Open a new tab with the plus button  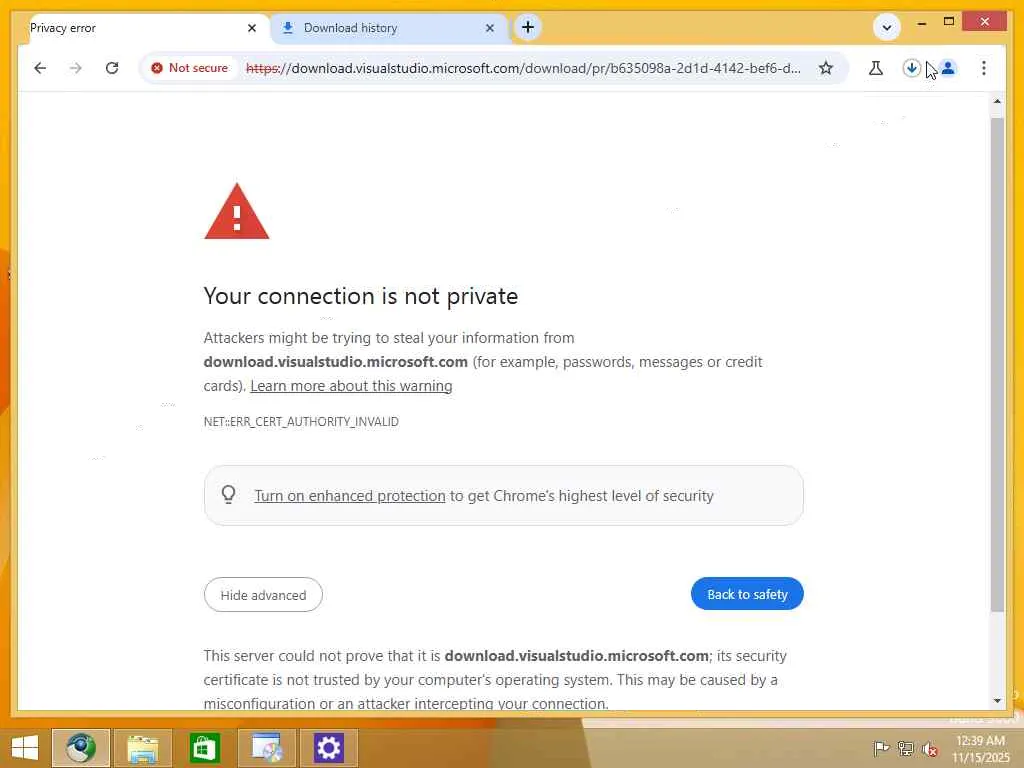click(528, 28)
